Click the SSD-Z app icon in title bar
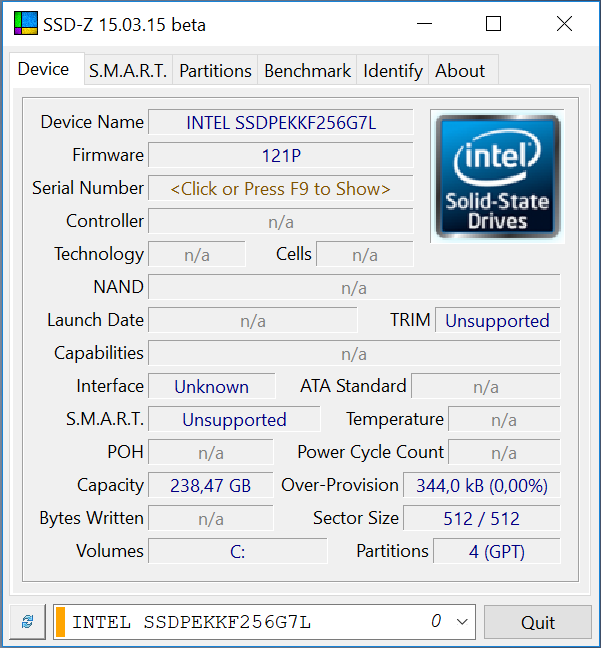Viewport: 601px width, 648px height. [26, 24]
